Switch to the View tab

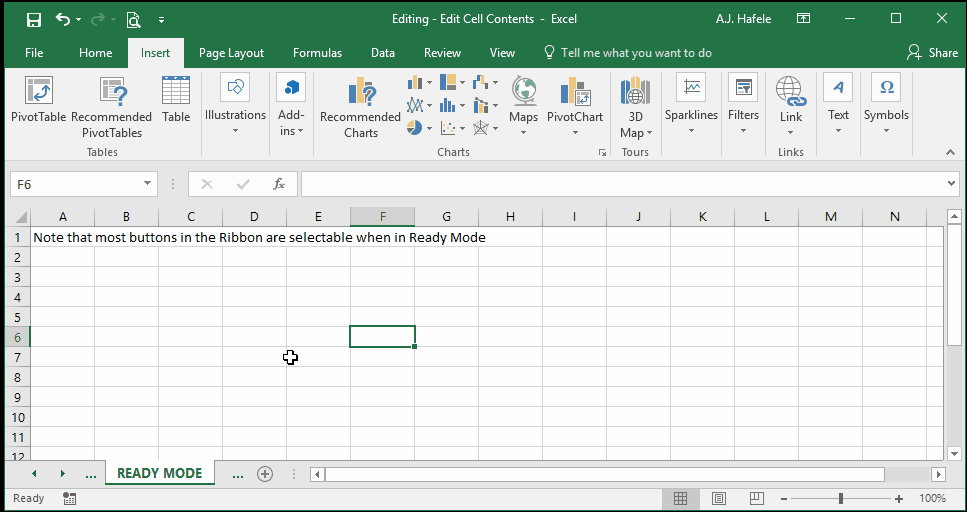(502, 53)
